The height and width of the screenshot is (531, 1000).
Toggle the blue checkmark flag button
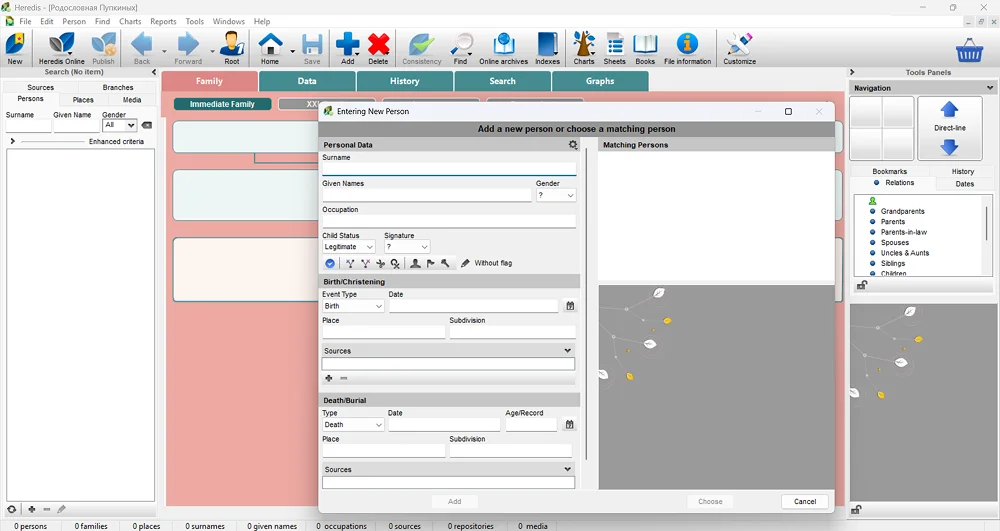(330, 264)
